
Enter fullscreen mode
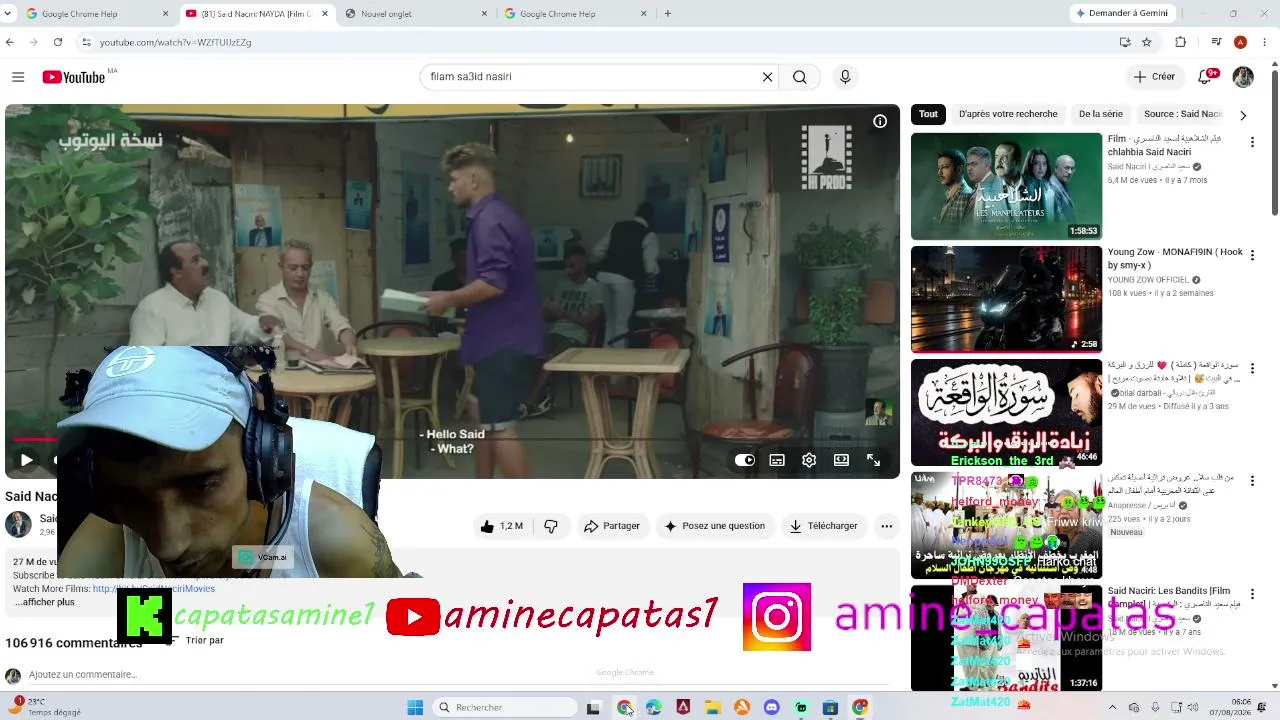pos(873,460)
